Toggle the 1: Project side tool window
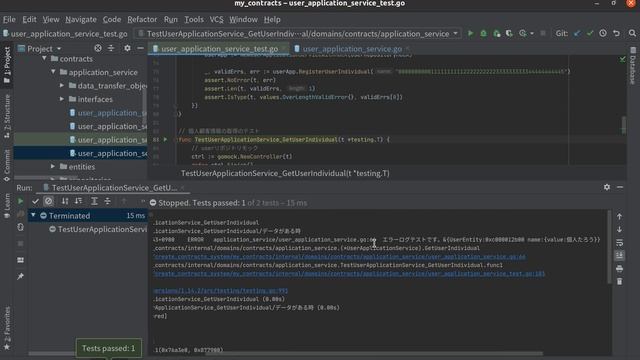The image size is (640, 360). [7, 65]
